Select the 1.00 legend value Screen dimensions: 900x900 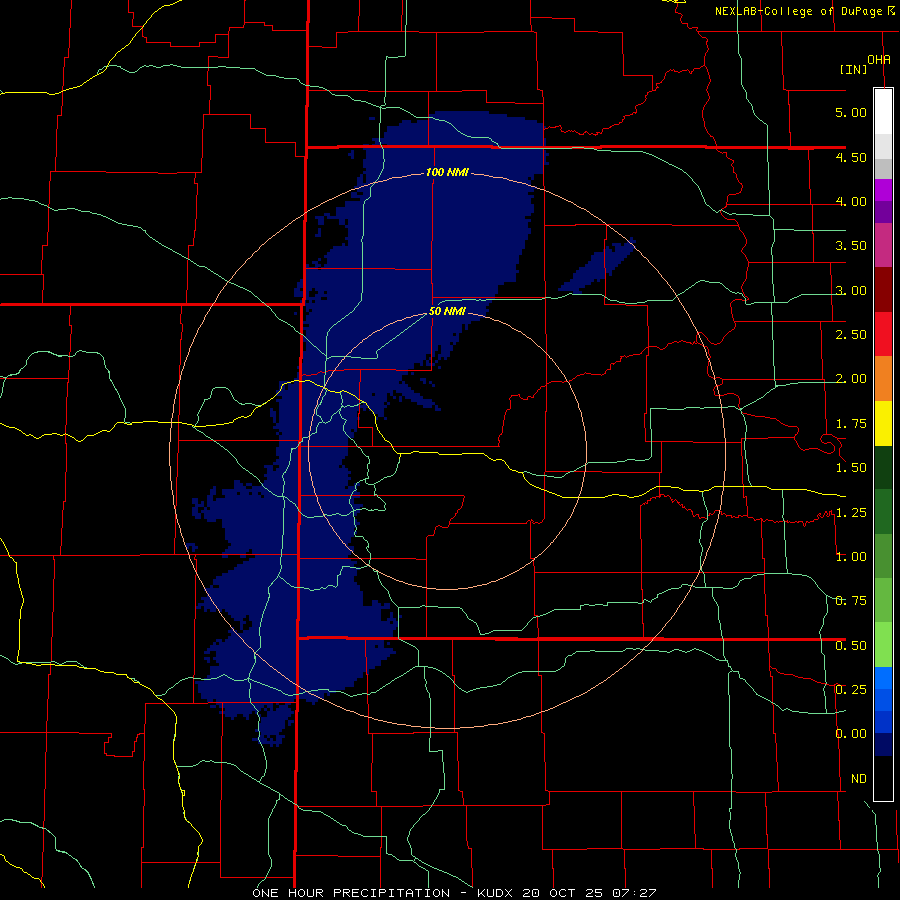pos(851,557)
